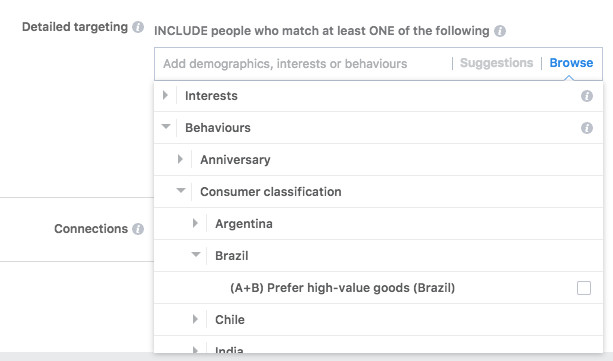Expand the Argentina arrow
The width and height of the screenshot is (613, 361).
[195, 223]
